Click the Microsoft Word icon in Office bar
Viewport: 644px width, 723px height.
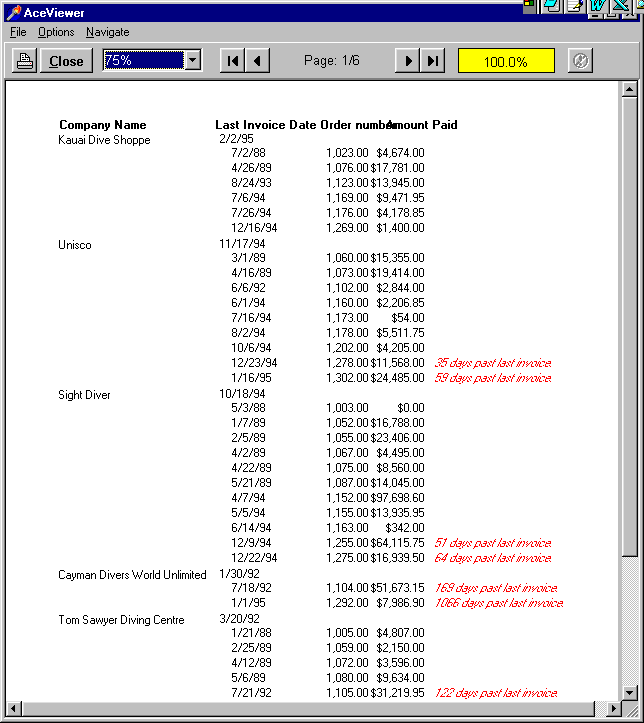tap(598, 6)
